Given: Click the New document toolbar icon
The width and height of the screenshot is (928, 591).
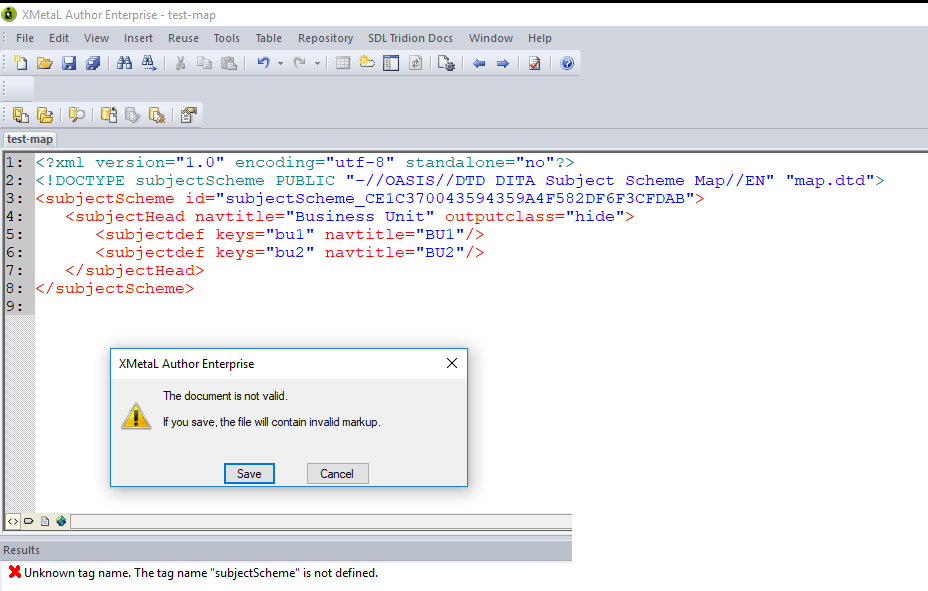Looking at the screenshot, I should [20, 63].
